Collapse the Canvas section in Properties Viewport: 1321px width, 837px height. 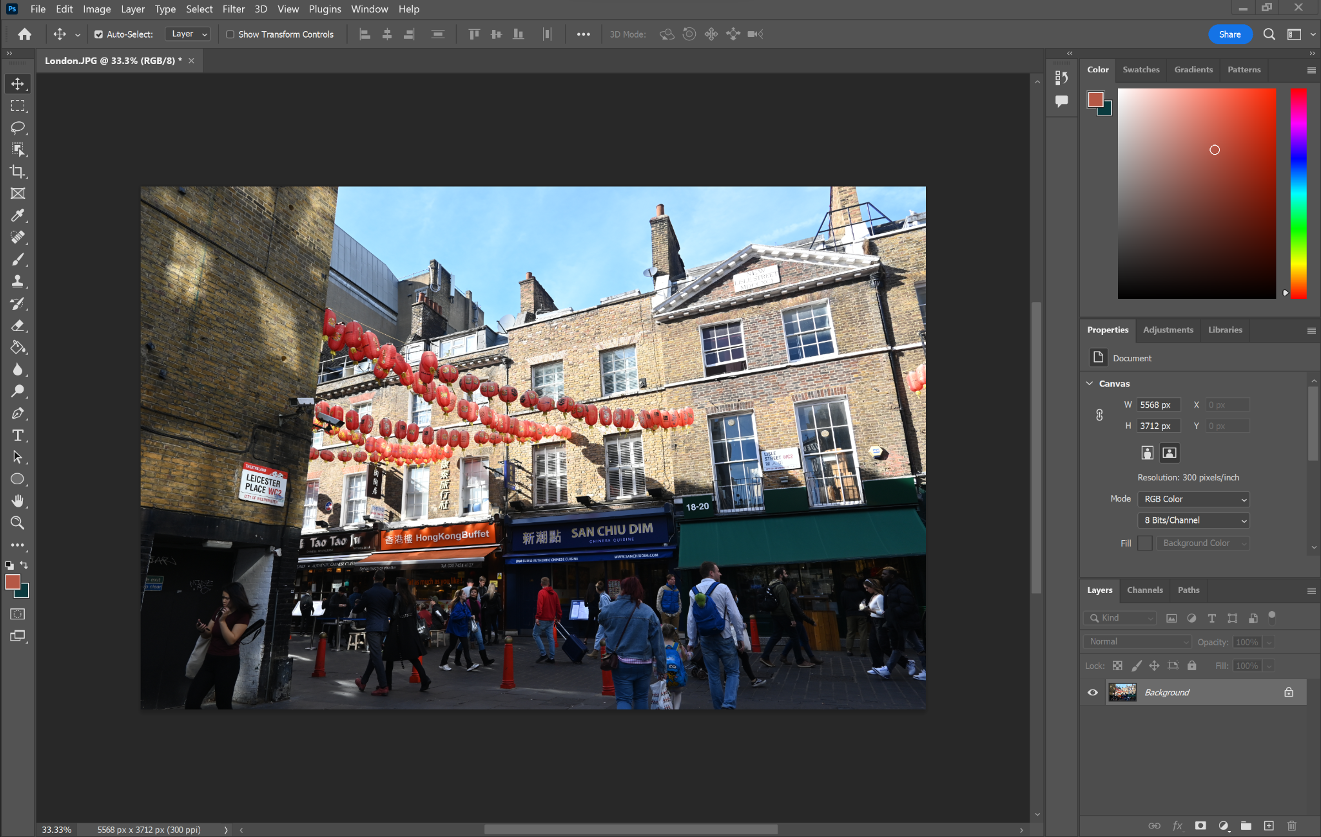[1090, 384]
